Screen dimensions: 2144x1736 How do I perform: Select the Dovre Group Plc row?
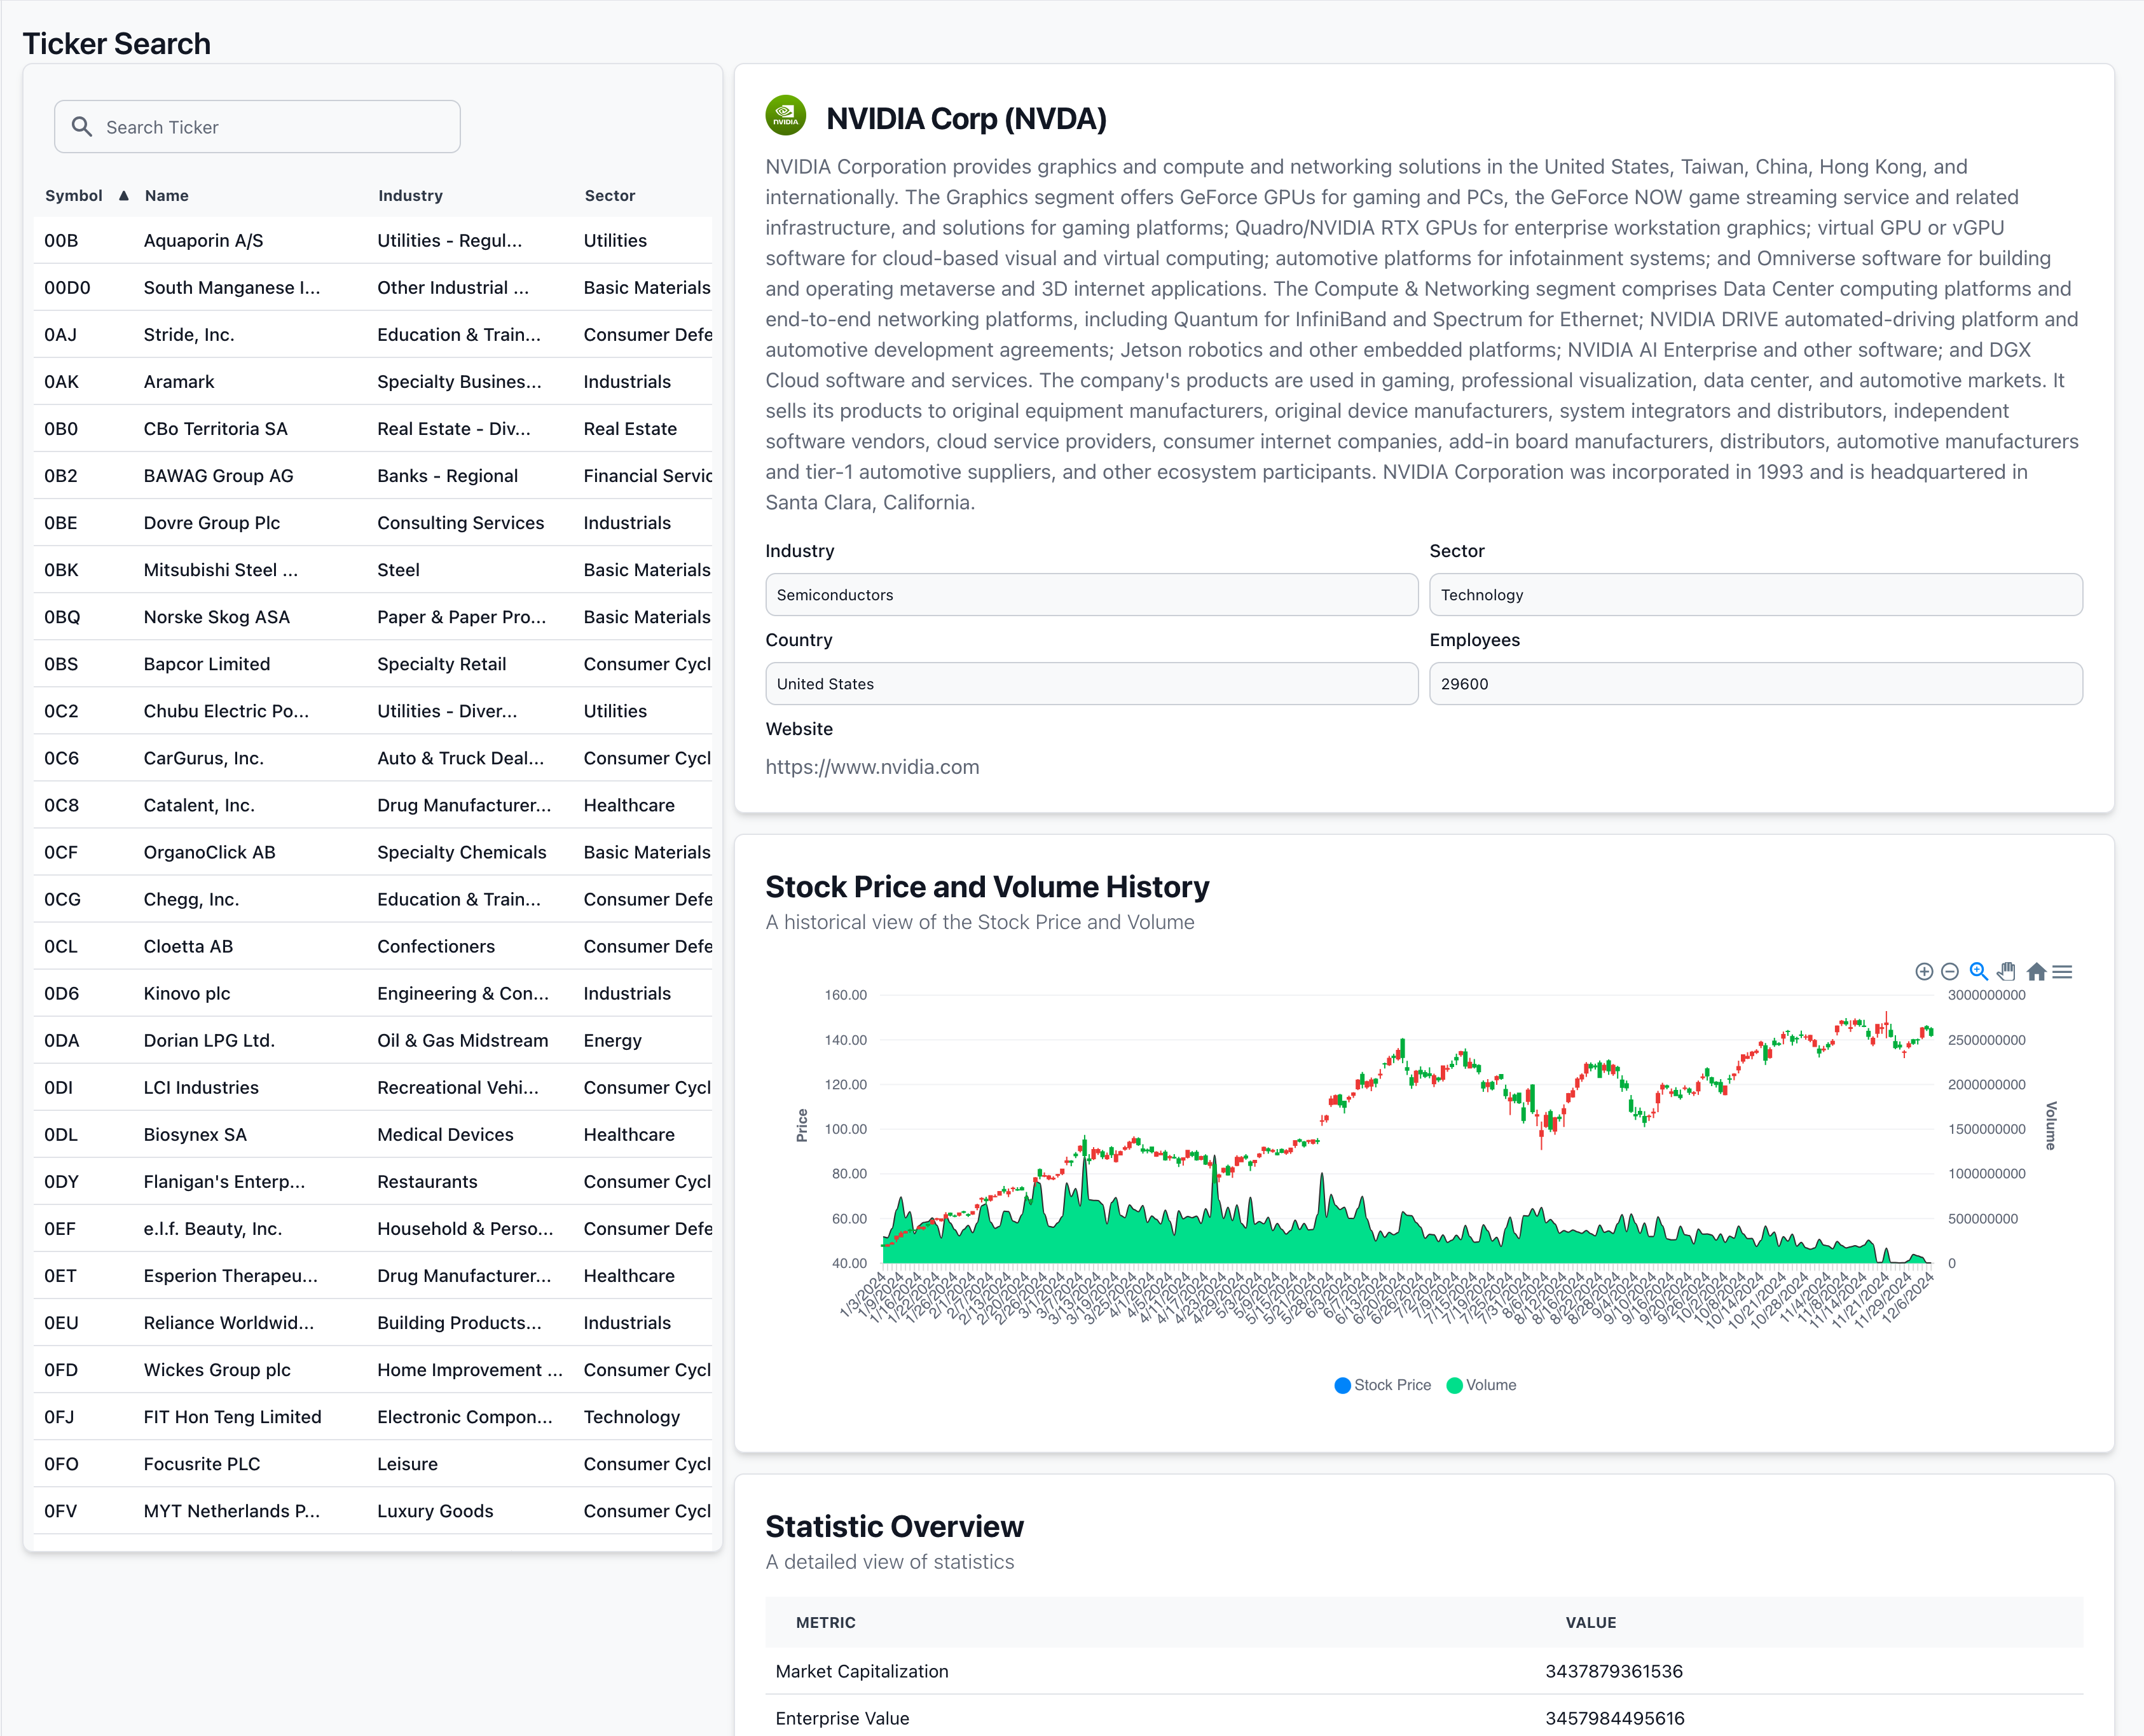pos(373,522)
